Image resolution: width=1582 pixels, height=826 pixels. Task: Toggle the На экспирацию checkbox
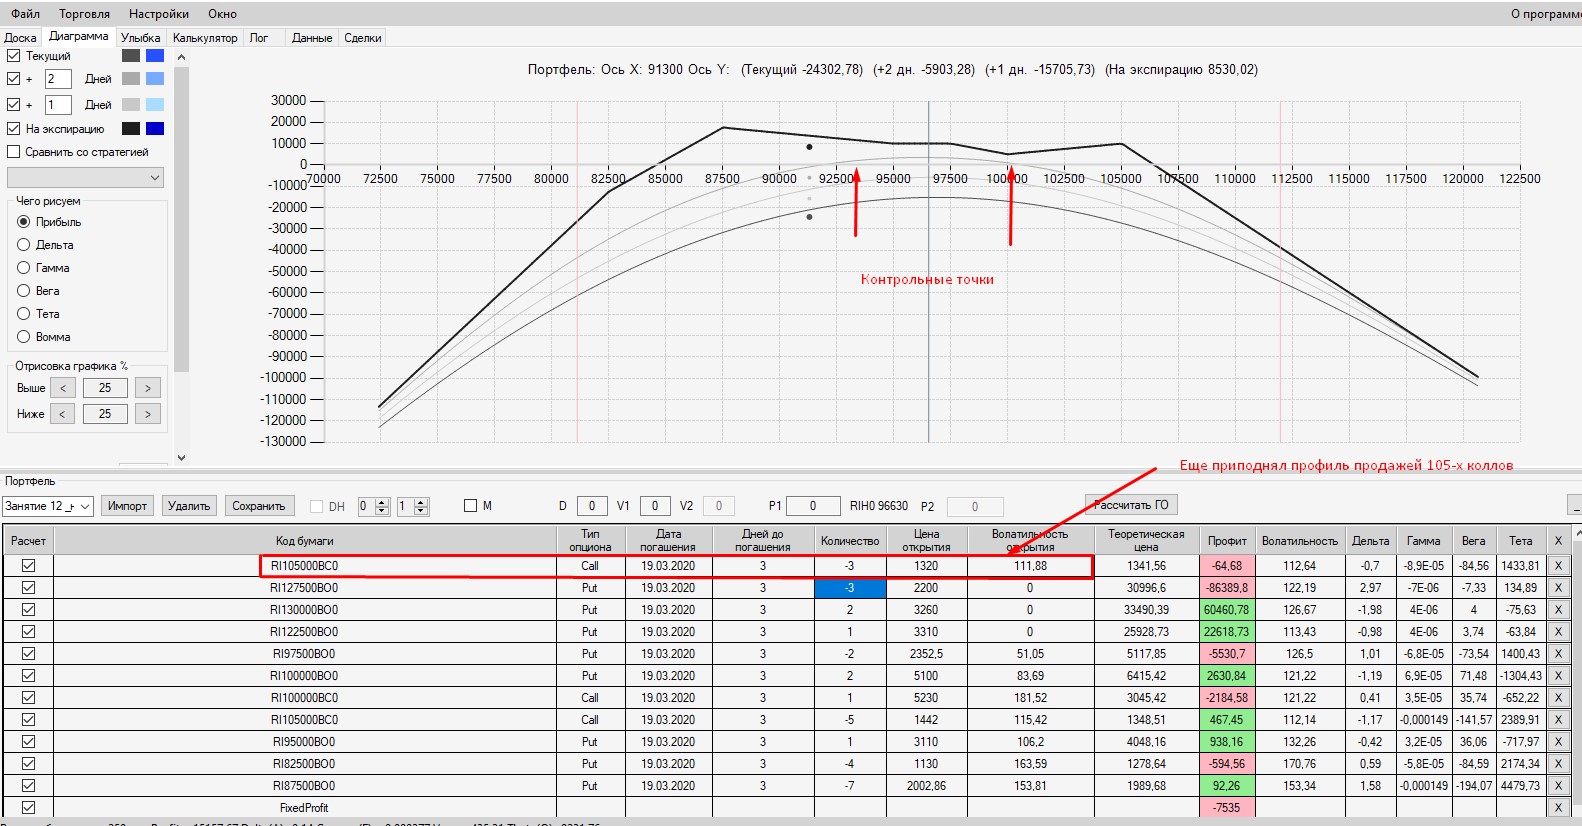(x=14, y=129)
